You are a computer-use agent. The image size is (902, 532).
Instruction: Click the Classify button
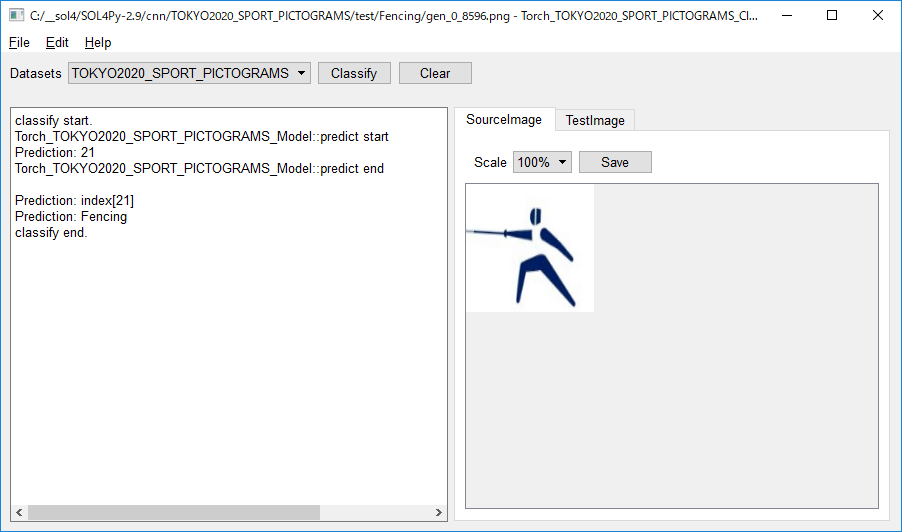[354, 73]
